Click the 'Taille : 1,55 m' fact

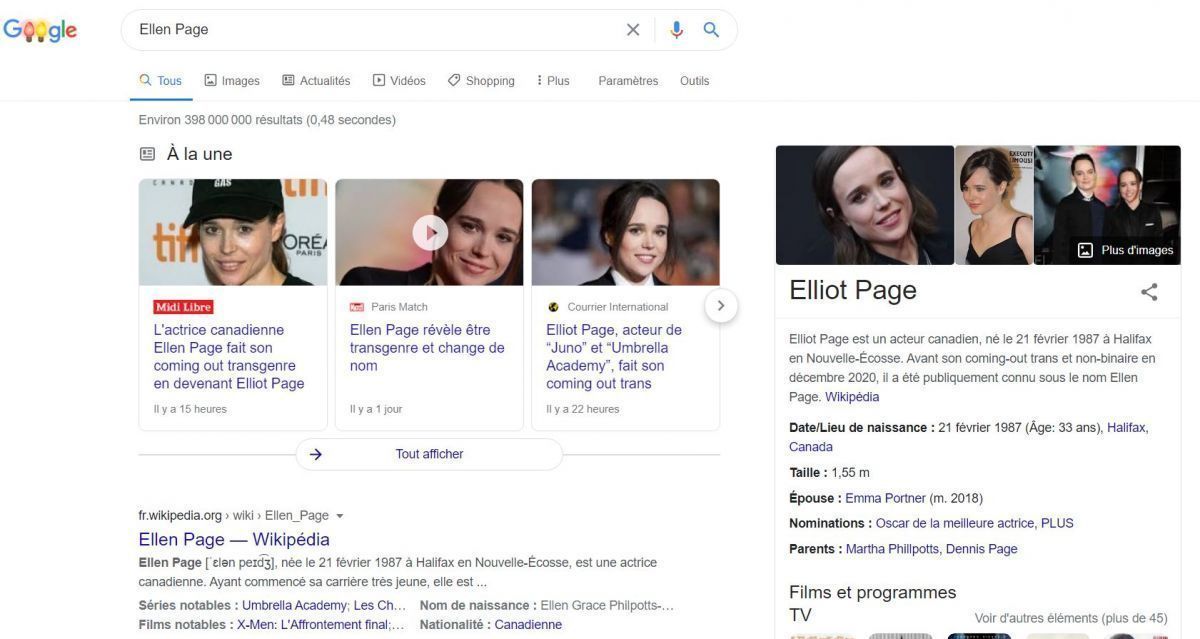829,473
